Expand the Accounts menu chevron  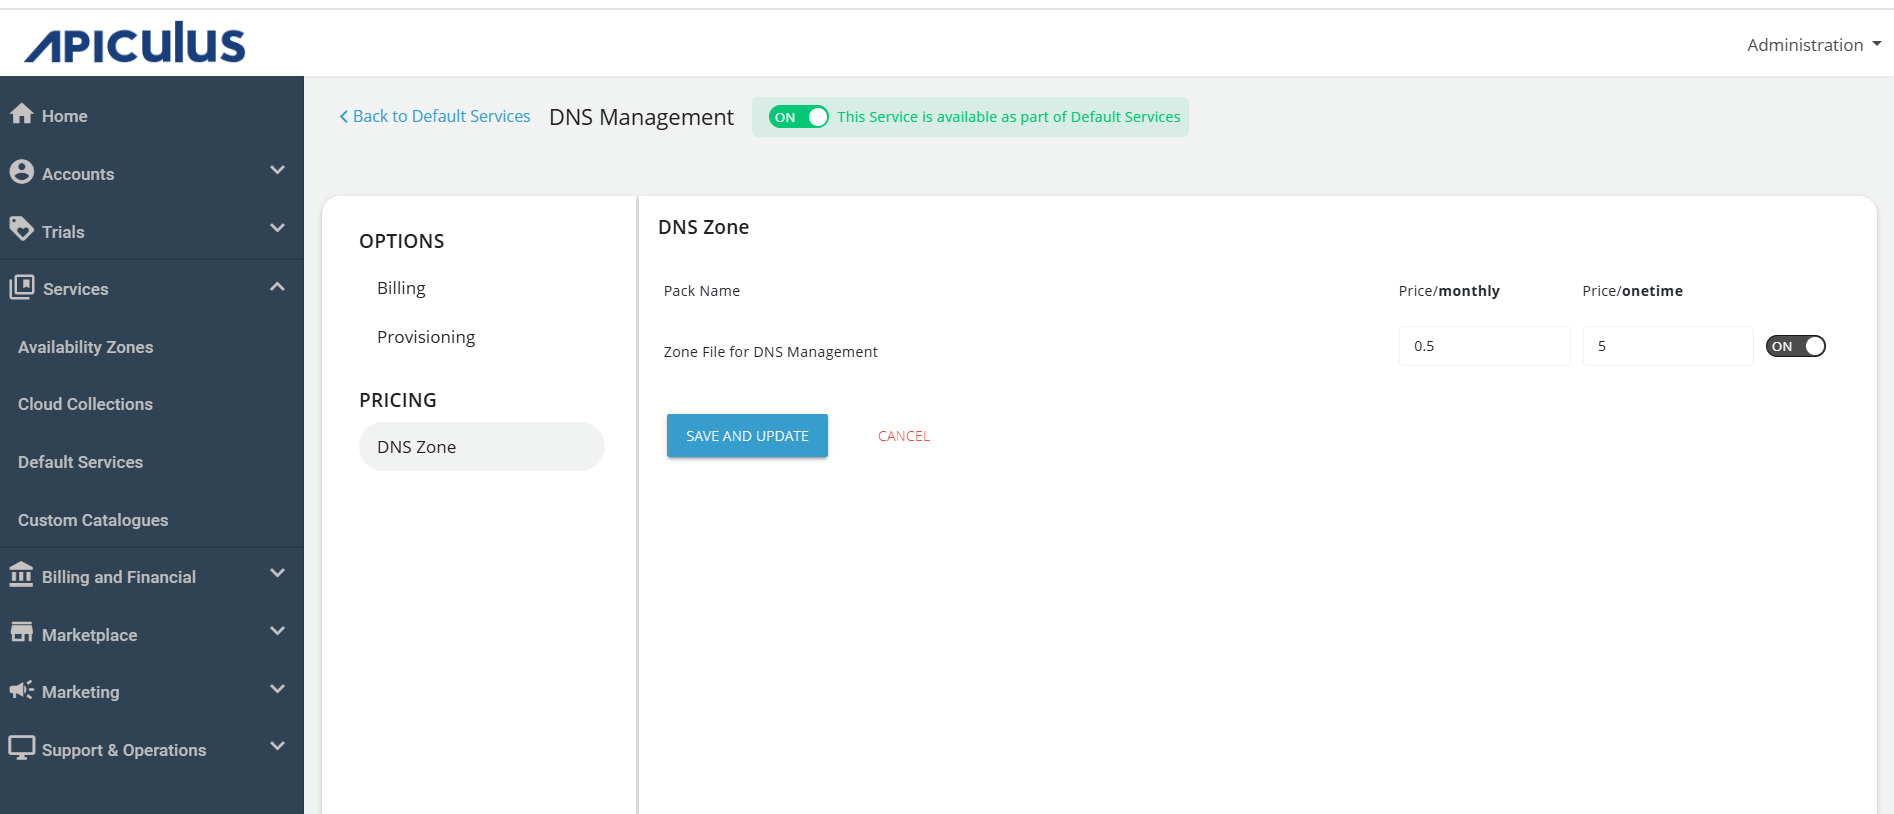tap(277, 171)
